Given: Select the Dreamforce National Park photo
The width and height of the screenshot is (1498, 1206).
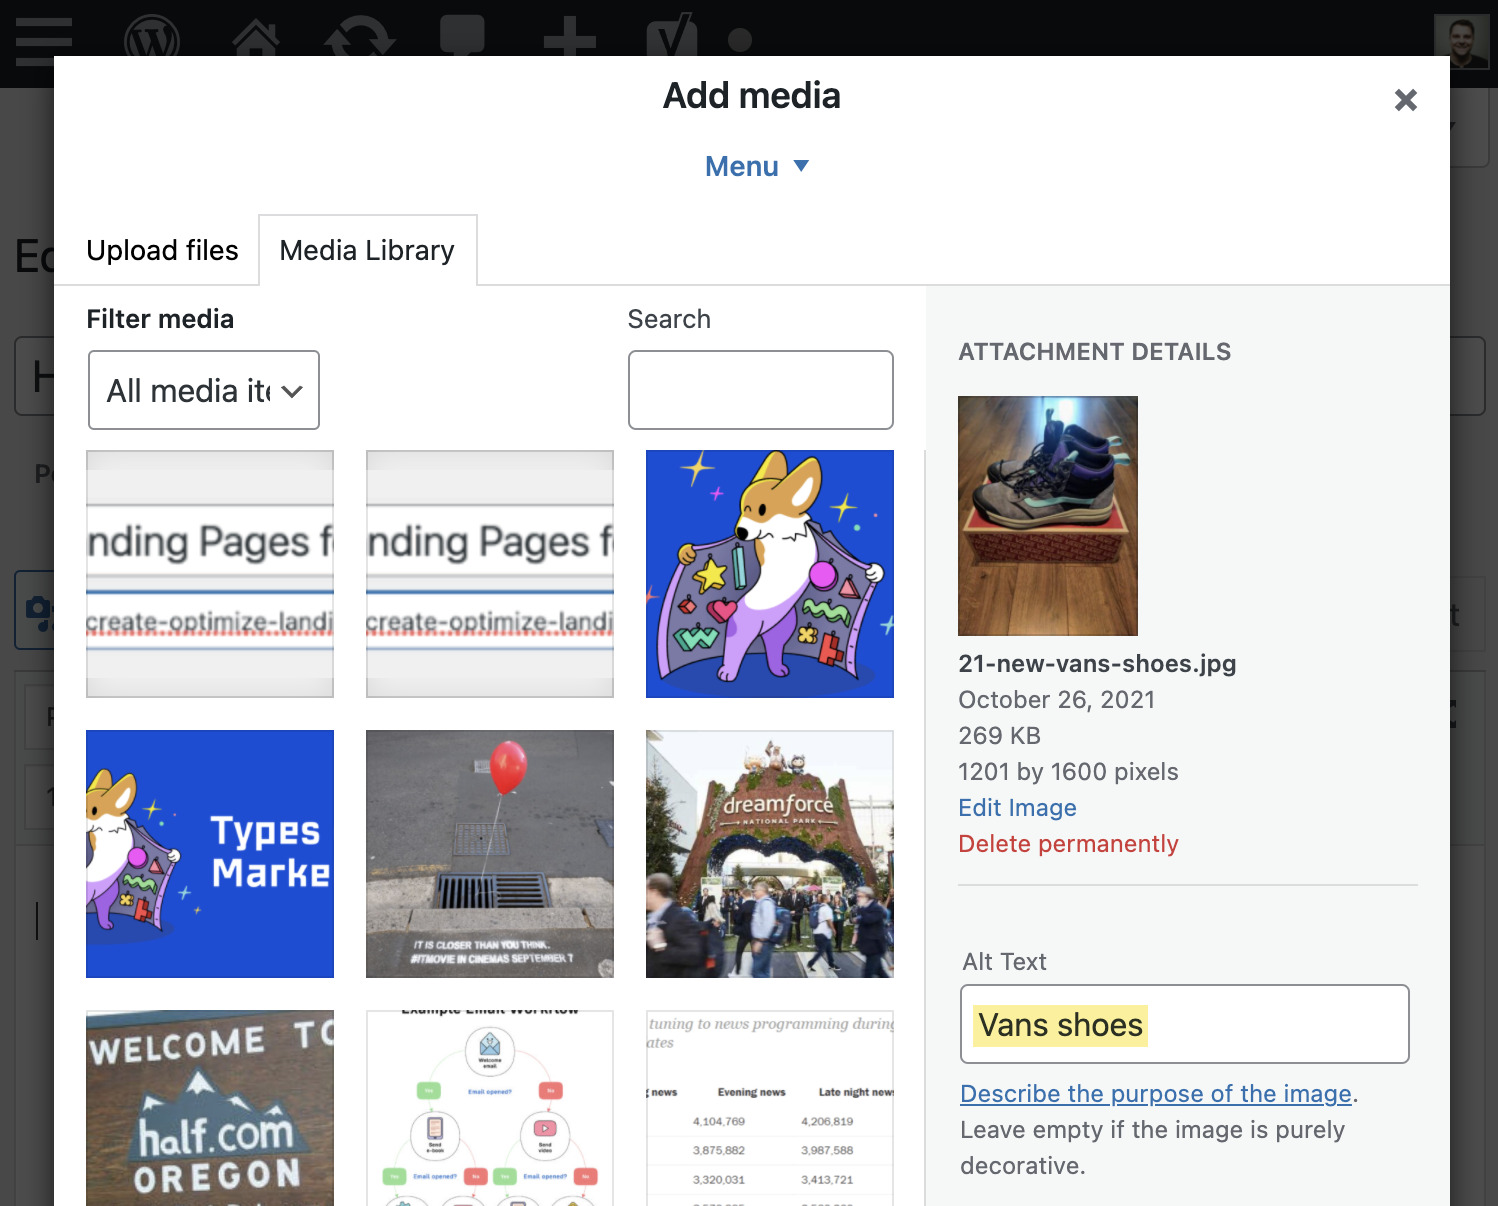Looking at the screenshot, I should pos(769,853).
